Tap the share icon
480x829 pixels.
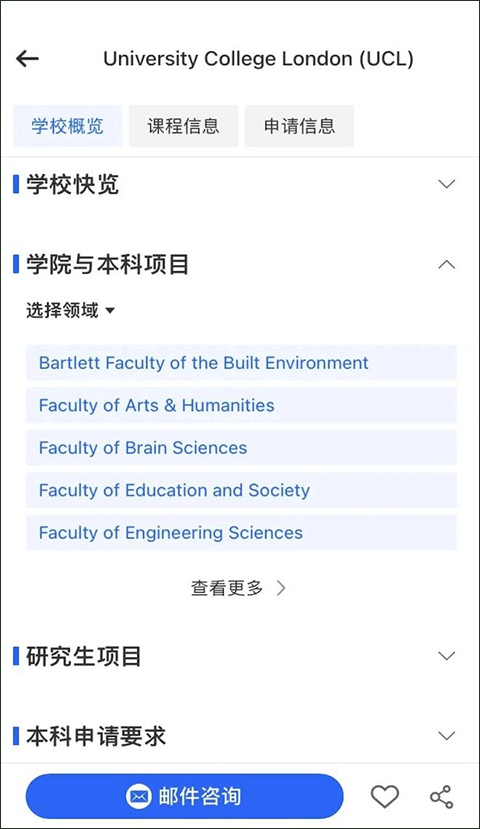pos(441,796)
